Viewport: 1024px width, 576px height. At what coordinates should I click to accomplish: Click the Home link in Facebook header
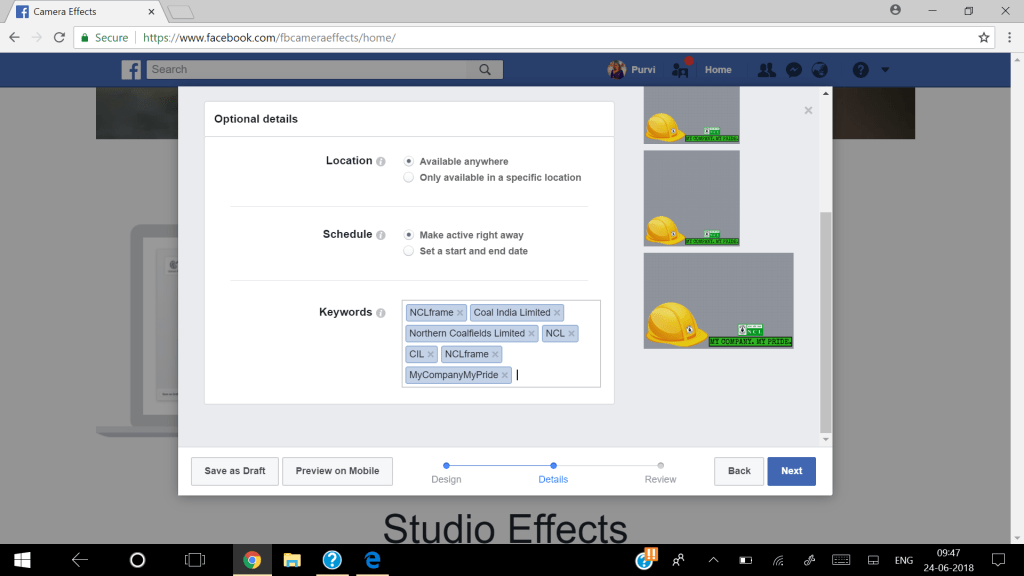[718, 70]
